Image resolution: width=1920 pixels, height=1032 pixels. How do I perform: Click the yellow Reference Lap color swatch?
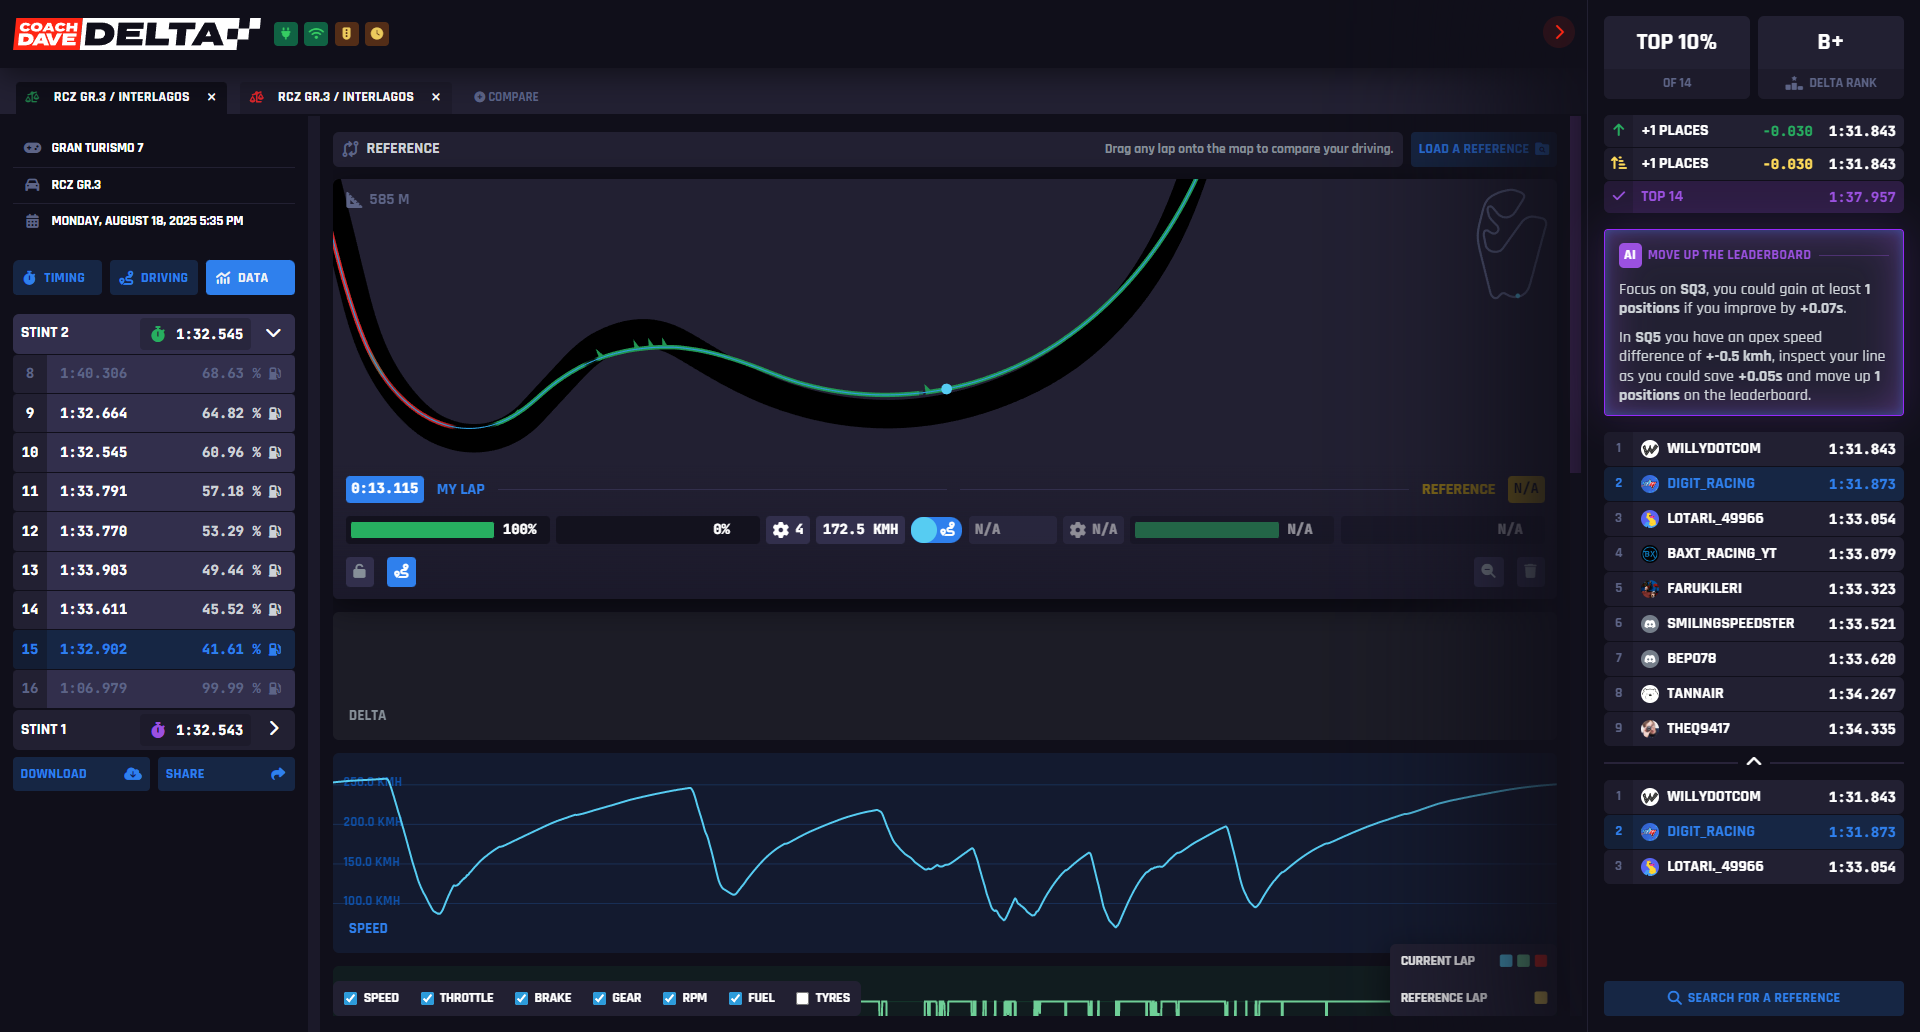tap(1541, 998)
